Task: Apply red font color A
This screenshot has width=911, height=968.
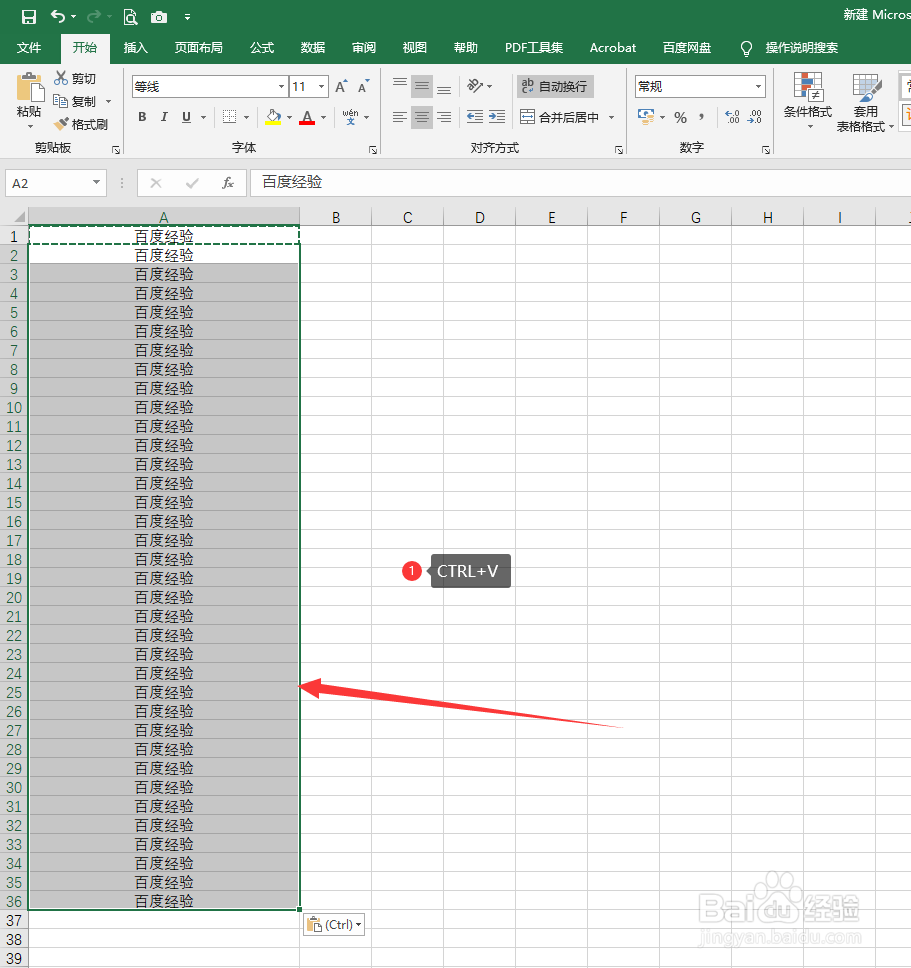Action: [x=307, y=117]
